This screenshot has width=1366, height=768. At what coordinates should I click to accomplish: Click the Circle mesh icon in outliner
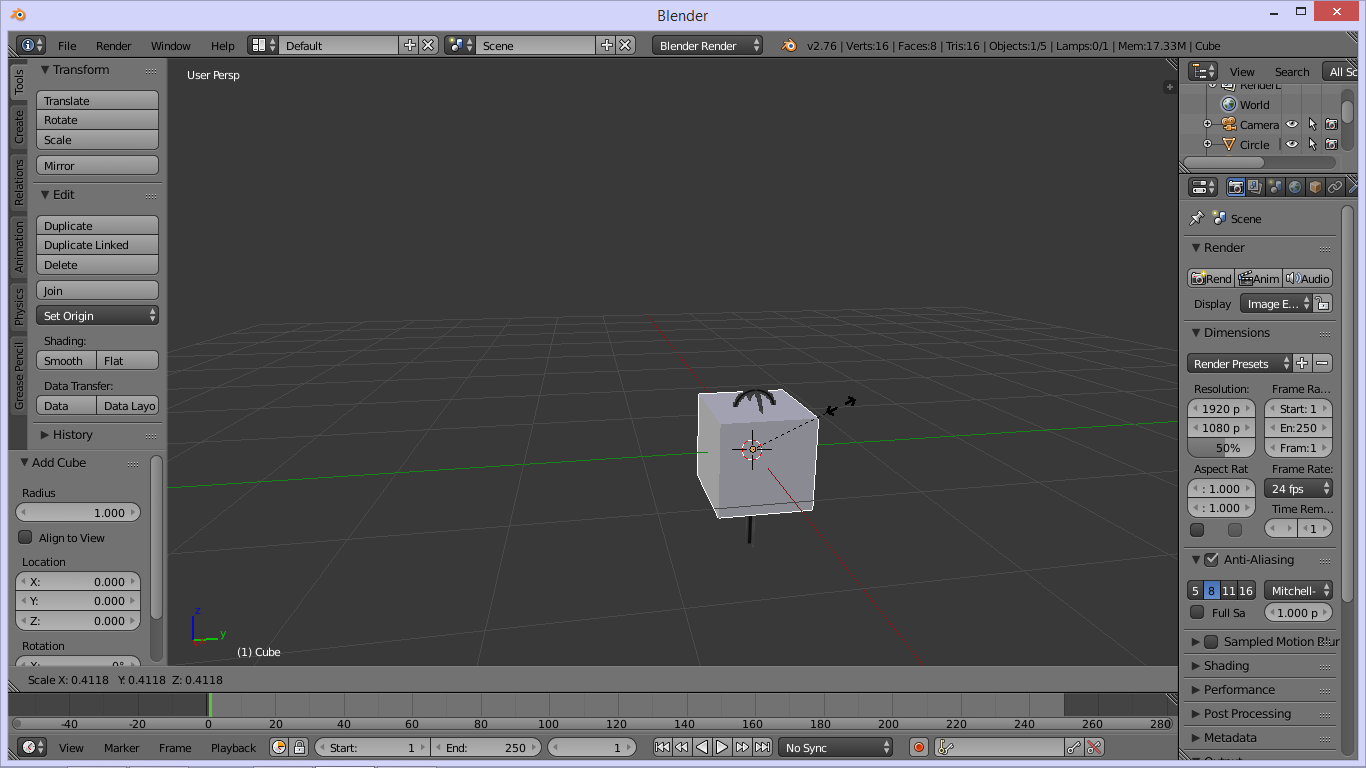1229,144
